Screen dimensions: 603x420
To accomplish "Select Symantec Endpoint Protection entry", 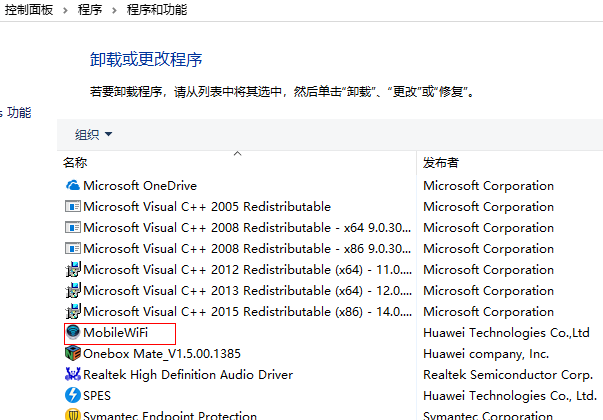I will pyautogui.click(x=170, y=415).
